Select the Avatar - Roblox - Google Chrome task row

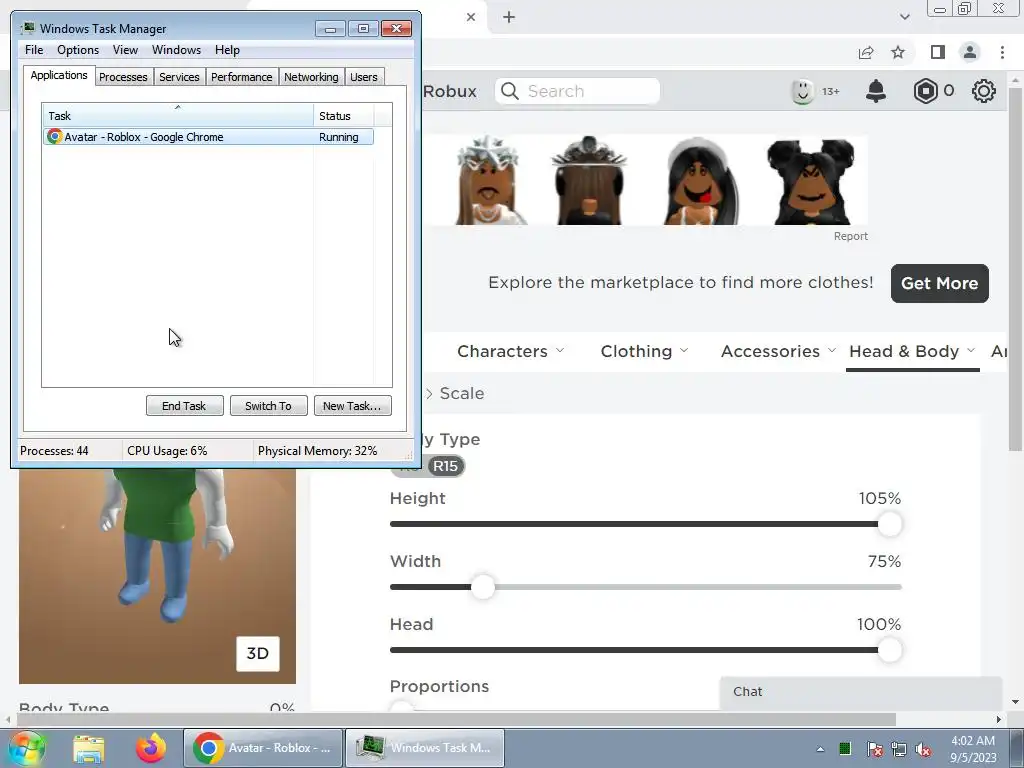[208, 136]
